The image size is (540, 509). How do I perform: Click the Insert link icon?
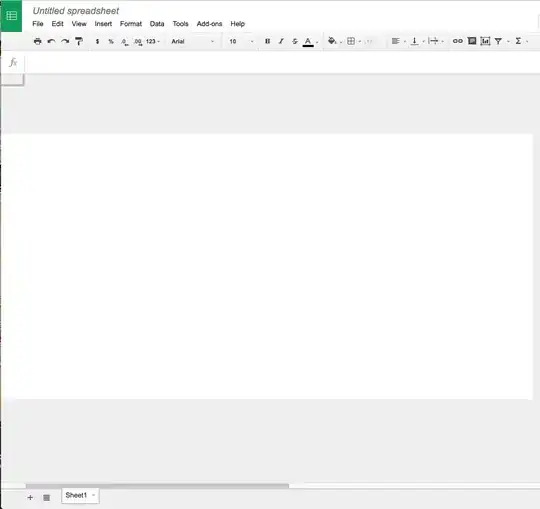(457, 41)
